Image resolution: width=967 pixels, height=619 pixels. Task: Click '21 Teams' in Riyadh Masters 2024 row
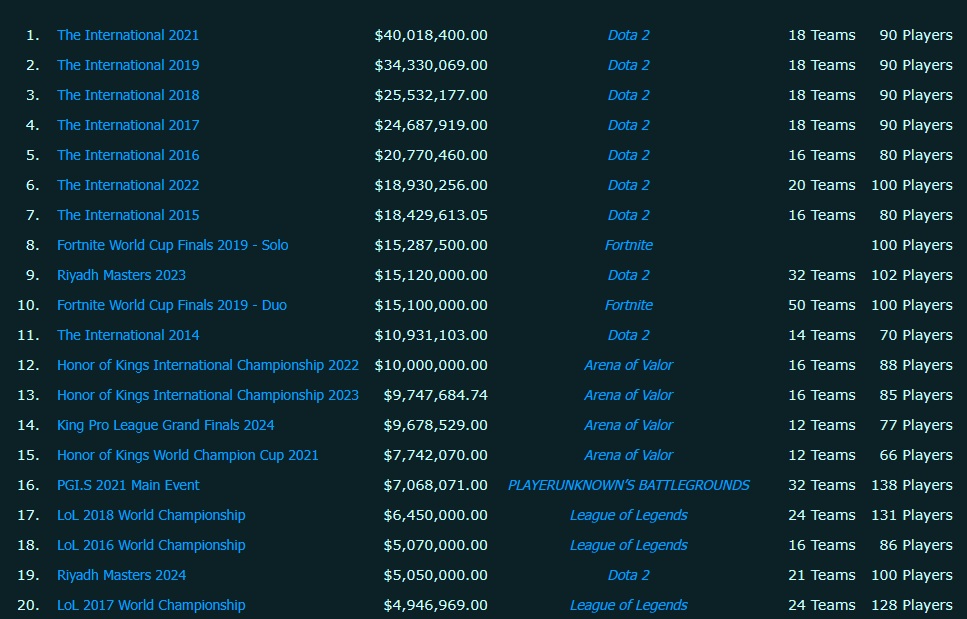tap(821, 575)
